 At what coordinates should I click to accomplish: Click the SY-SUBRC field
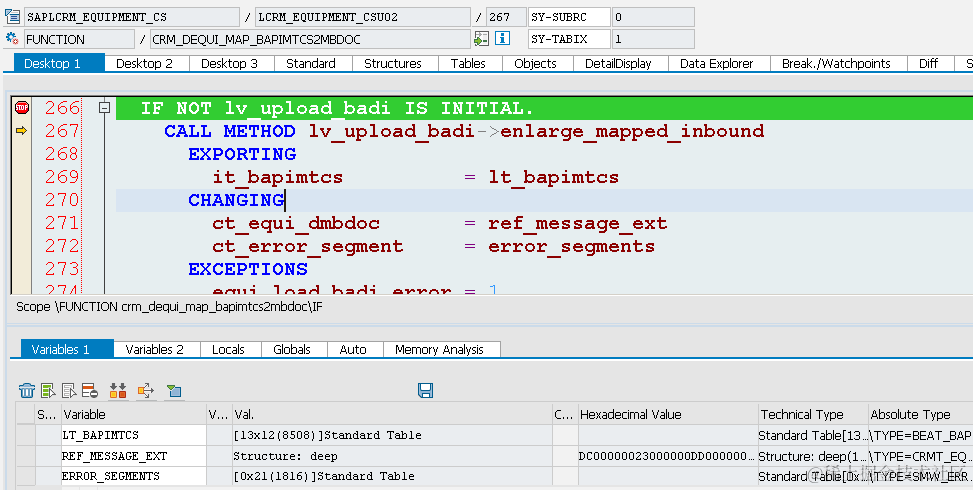[x=570, y=17]
